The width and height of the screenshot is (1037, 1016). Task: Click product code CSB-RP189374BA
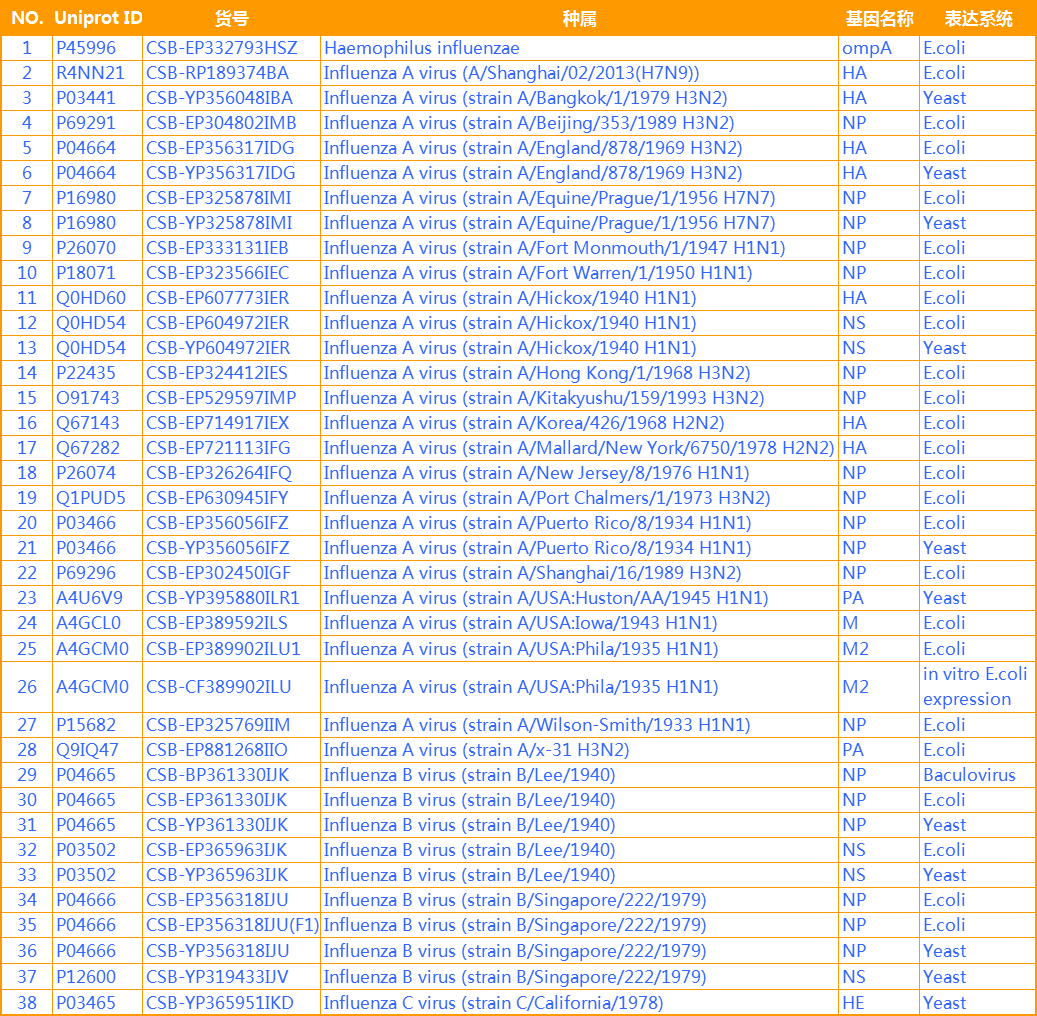(217, 73)
